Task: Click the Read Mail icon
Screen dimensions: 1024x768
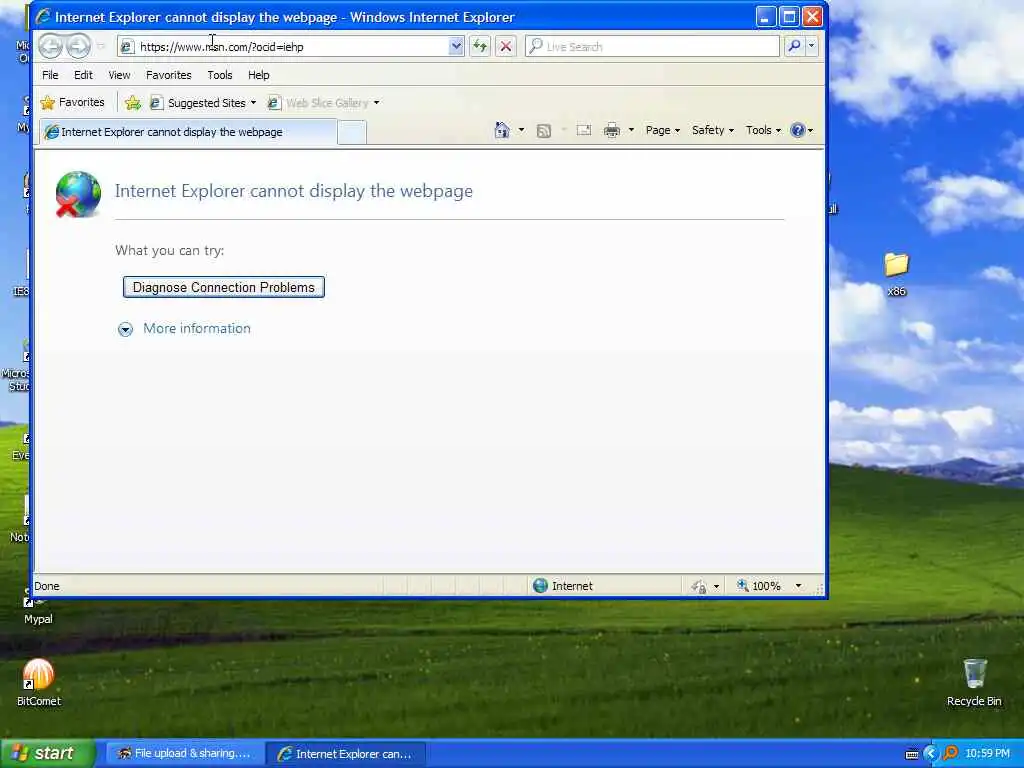Action: coord(584,130)
